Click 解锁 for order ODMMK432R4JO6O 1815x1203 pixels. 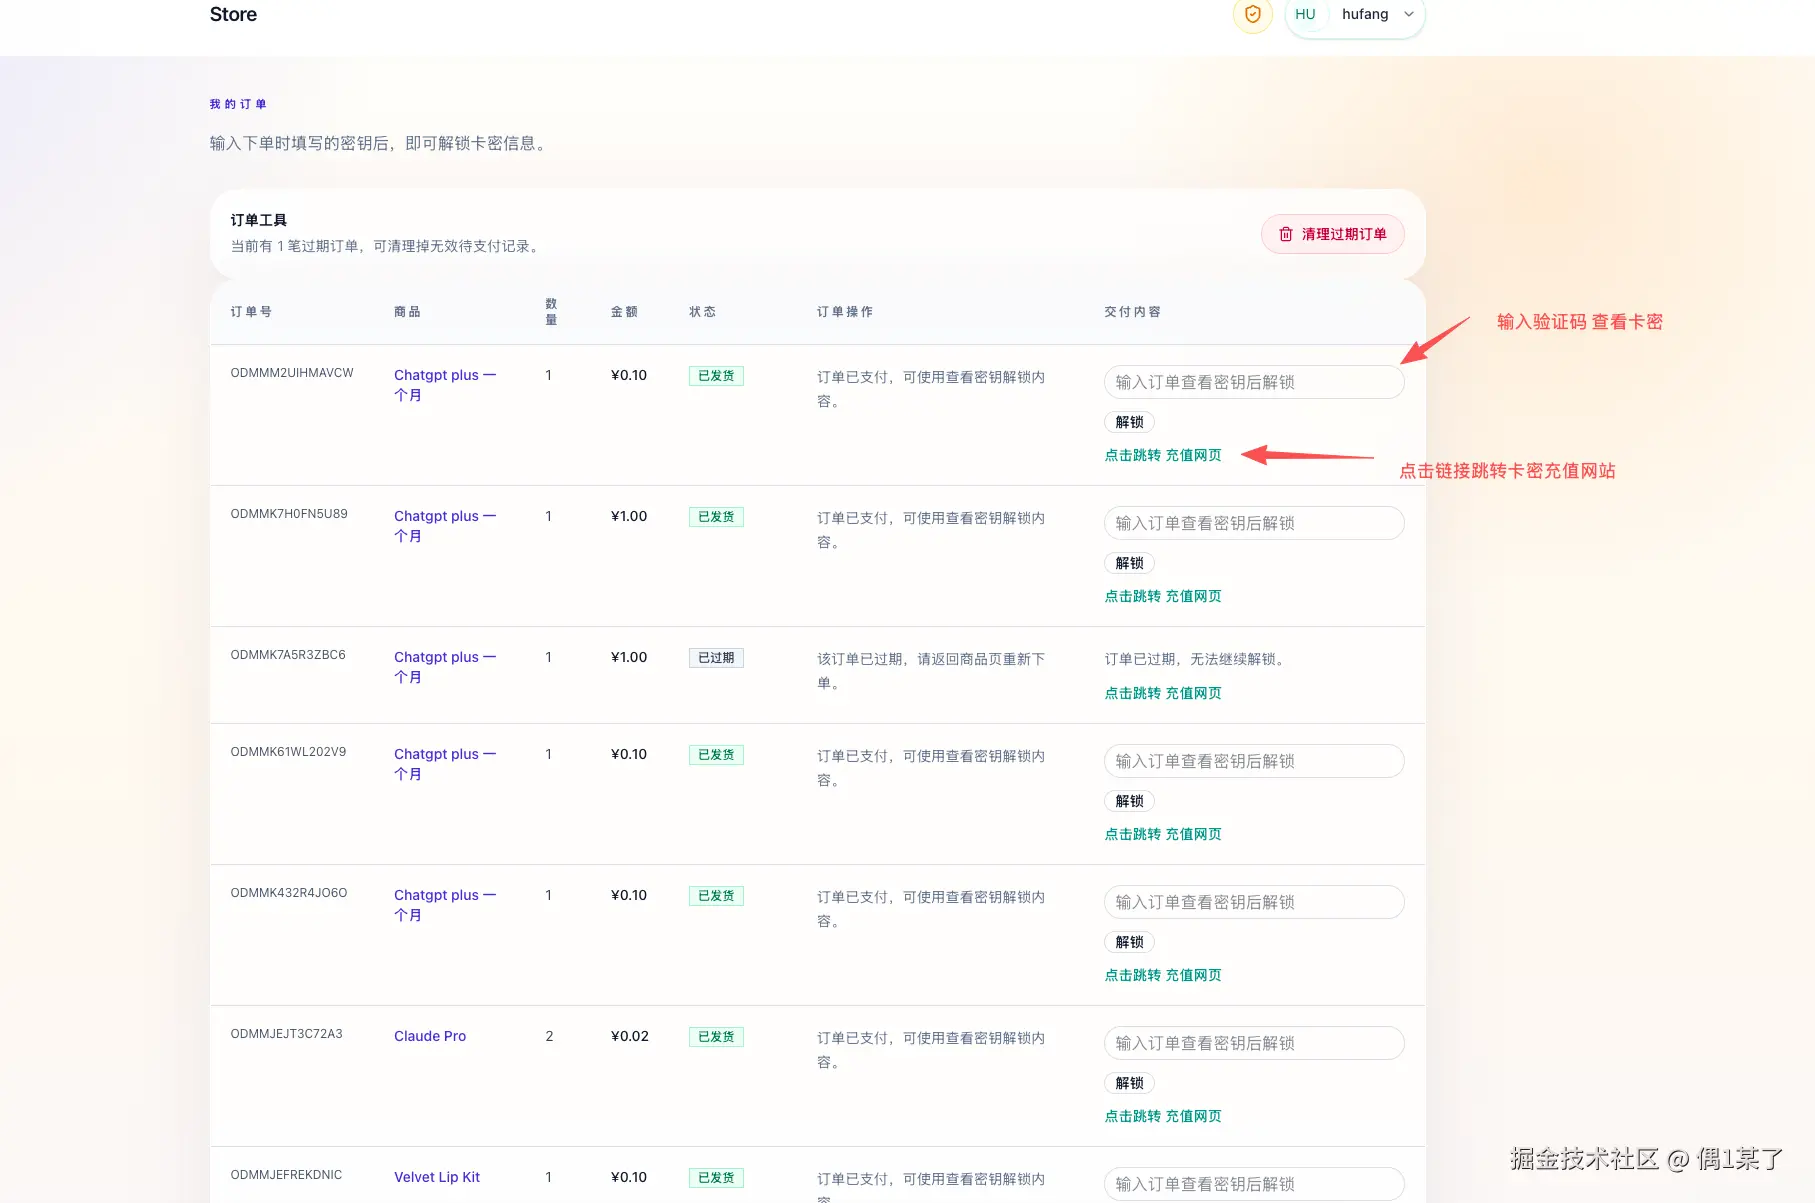tap(1129, 942)
